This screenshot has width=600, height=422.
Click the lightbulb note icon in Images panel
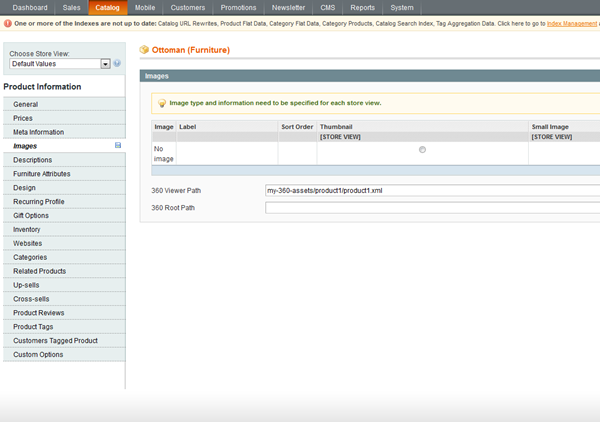[162, 102]
